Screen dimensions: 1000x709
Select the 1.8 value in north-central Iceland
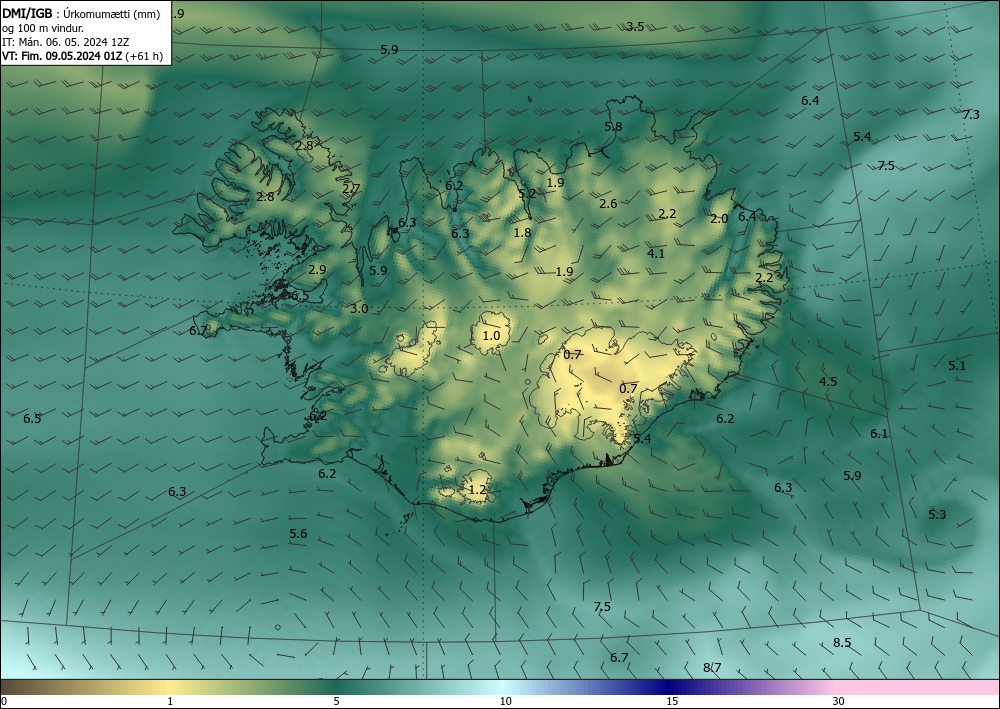tap(522, 233)
